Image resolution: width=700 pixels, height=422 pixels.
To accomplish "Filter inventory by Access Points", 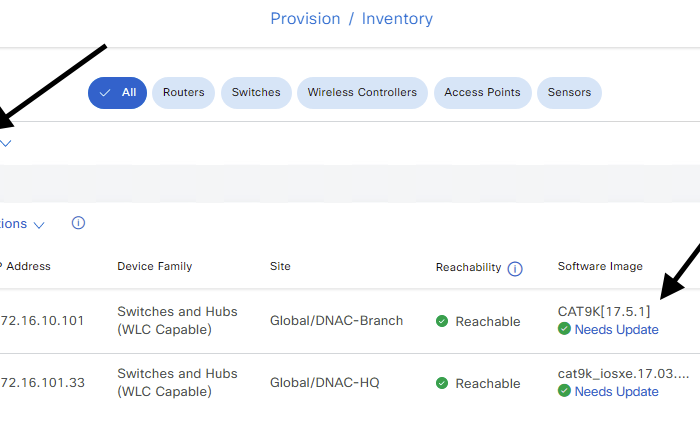I will [483, 93].
